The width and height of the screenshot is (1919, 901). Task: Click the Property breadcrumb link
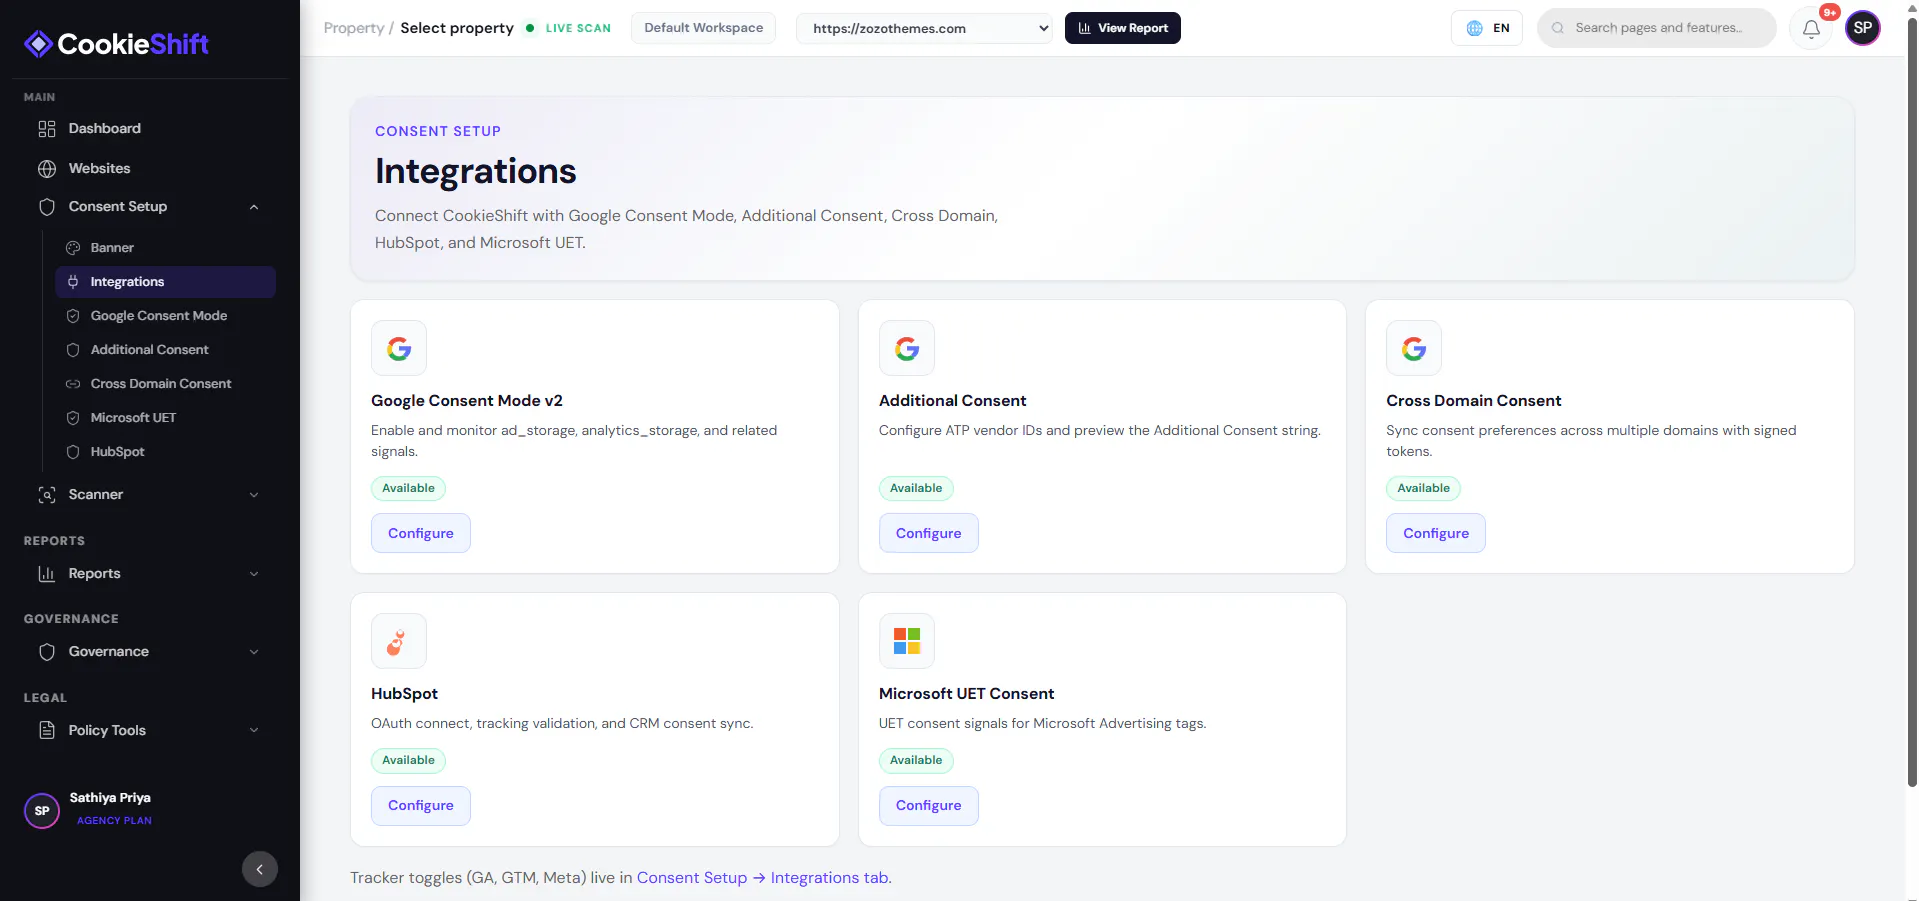point(354,28)
